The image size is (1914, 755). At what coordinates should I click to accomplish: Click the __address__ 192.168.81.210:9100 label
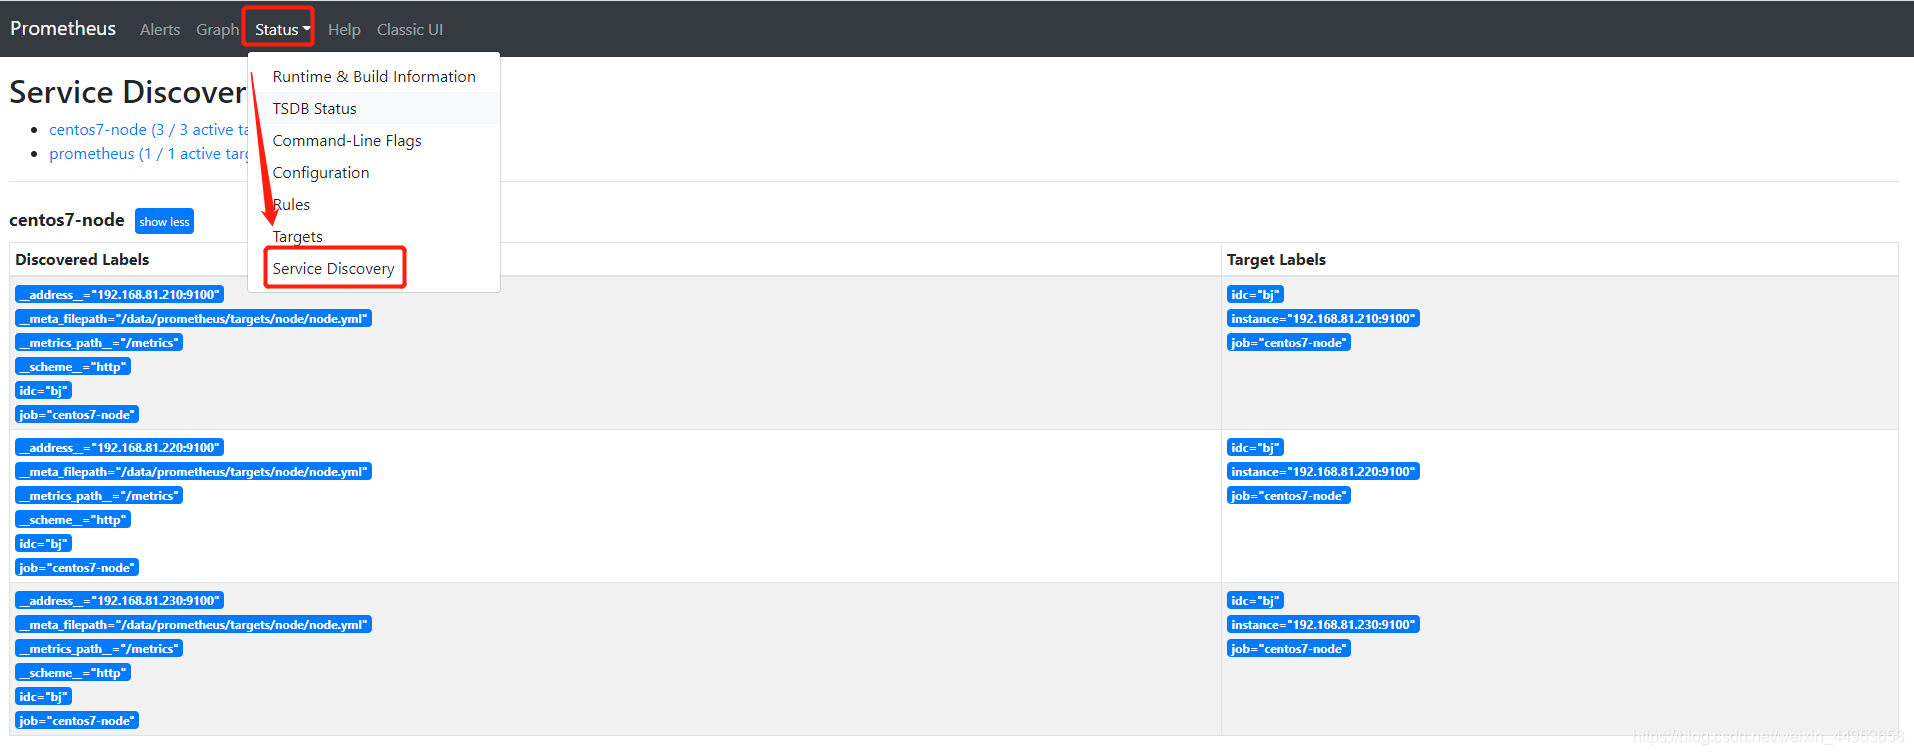click(x=119, y=294)
